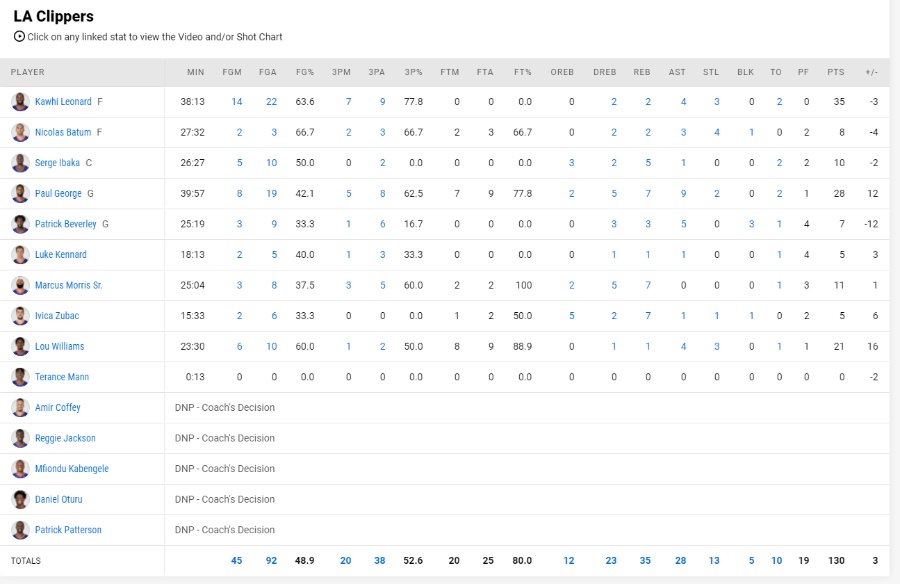The height and width of the screenshot is (584, 900).
Task: Click Kawhi Leonard's headshot avatar
Action: point(20,102)
